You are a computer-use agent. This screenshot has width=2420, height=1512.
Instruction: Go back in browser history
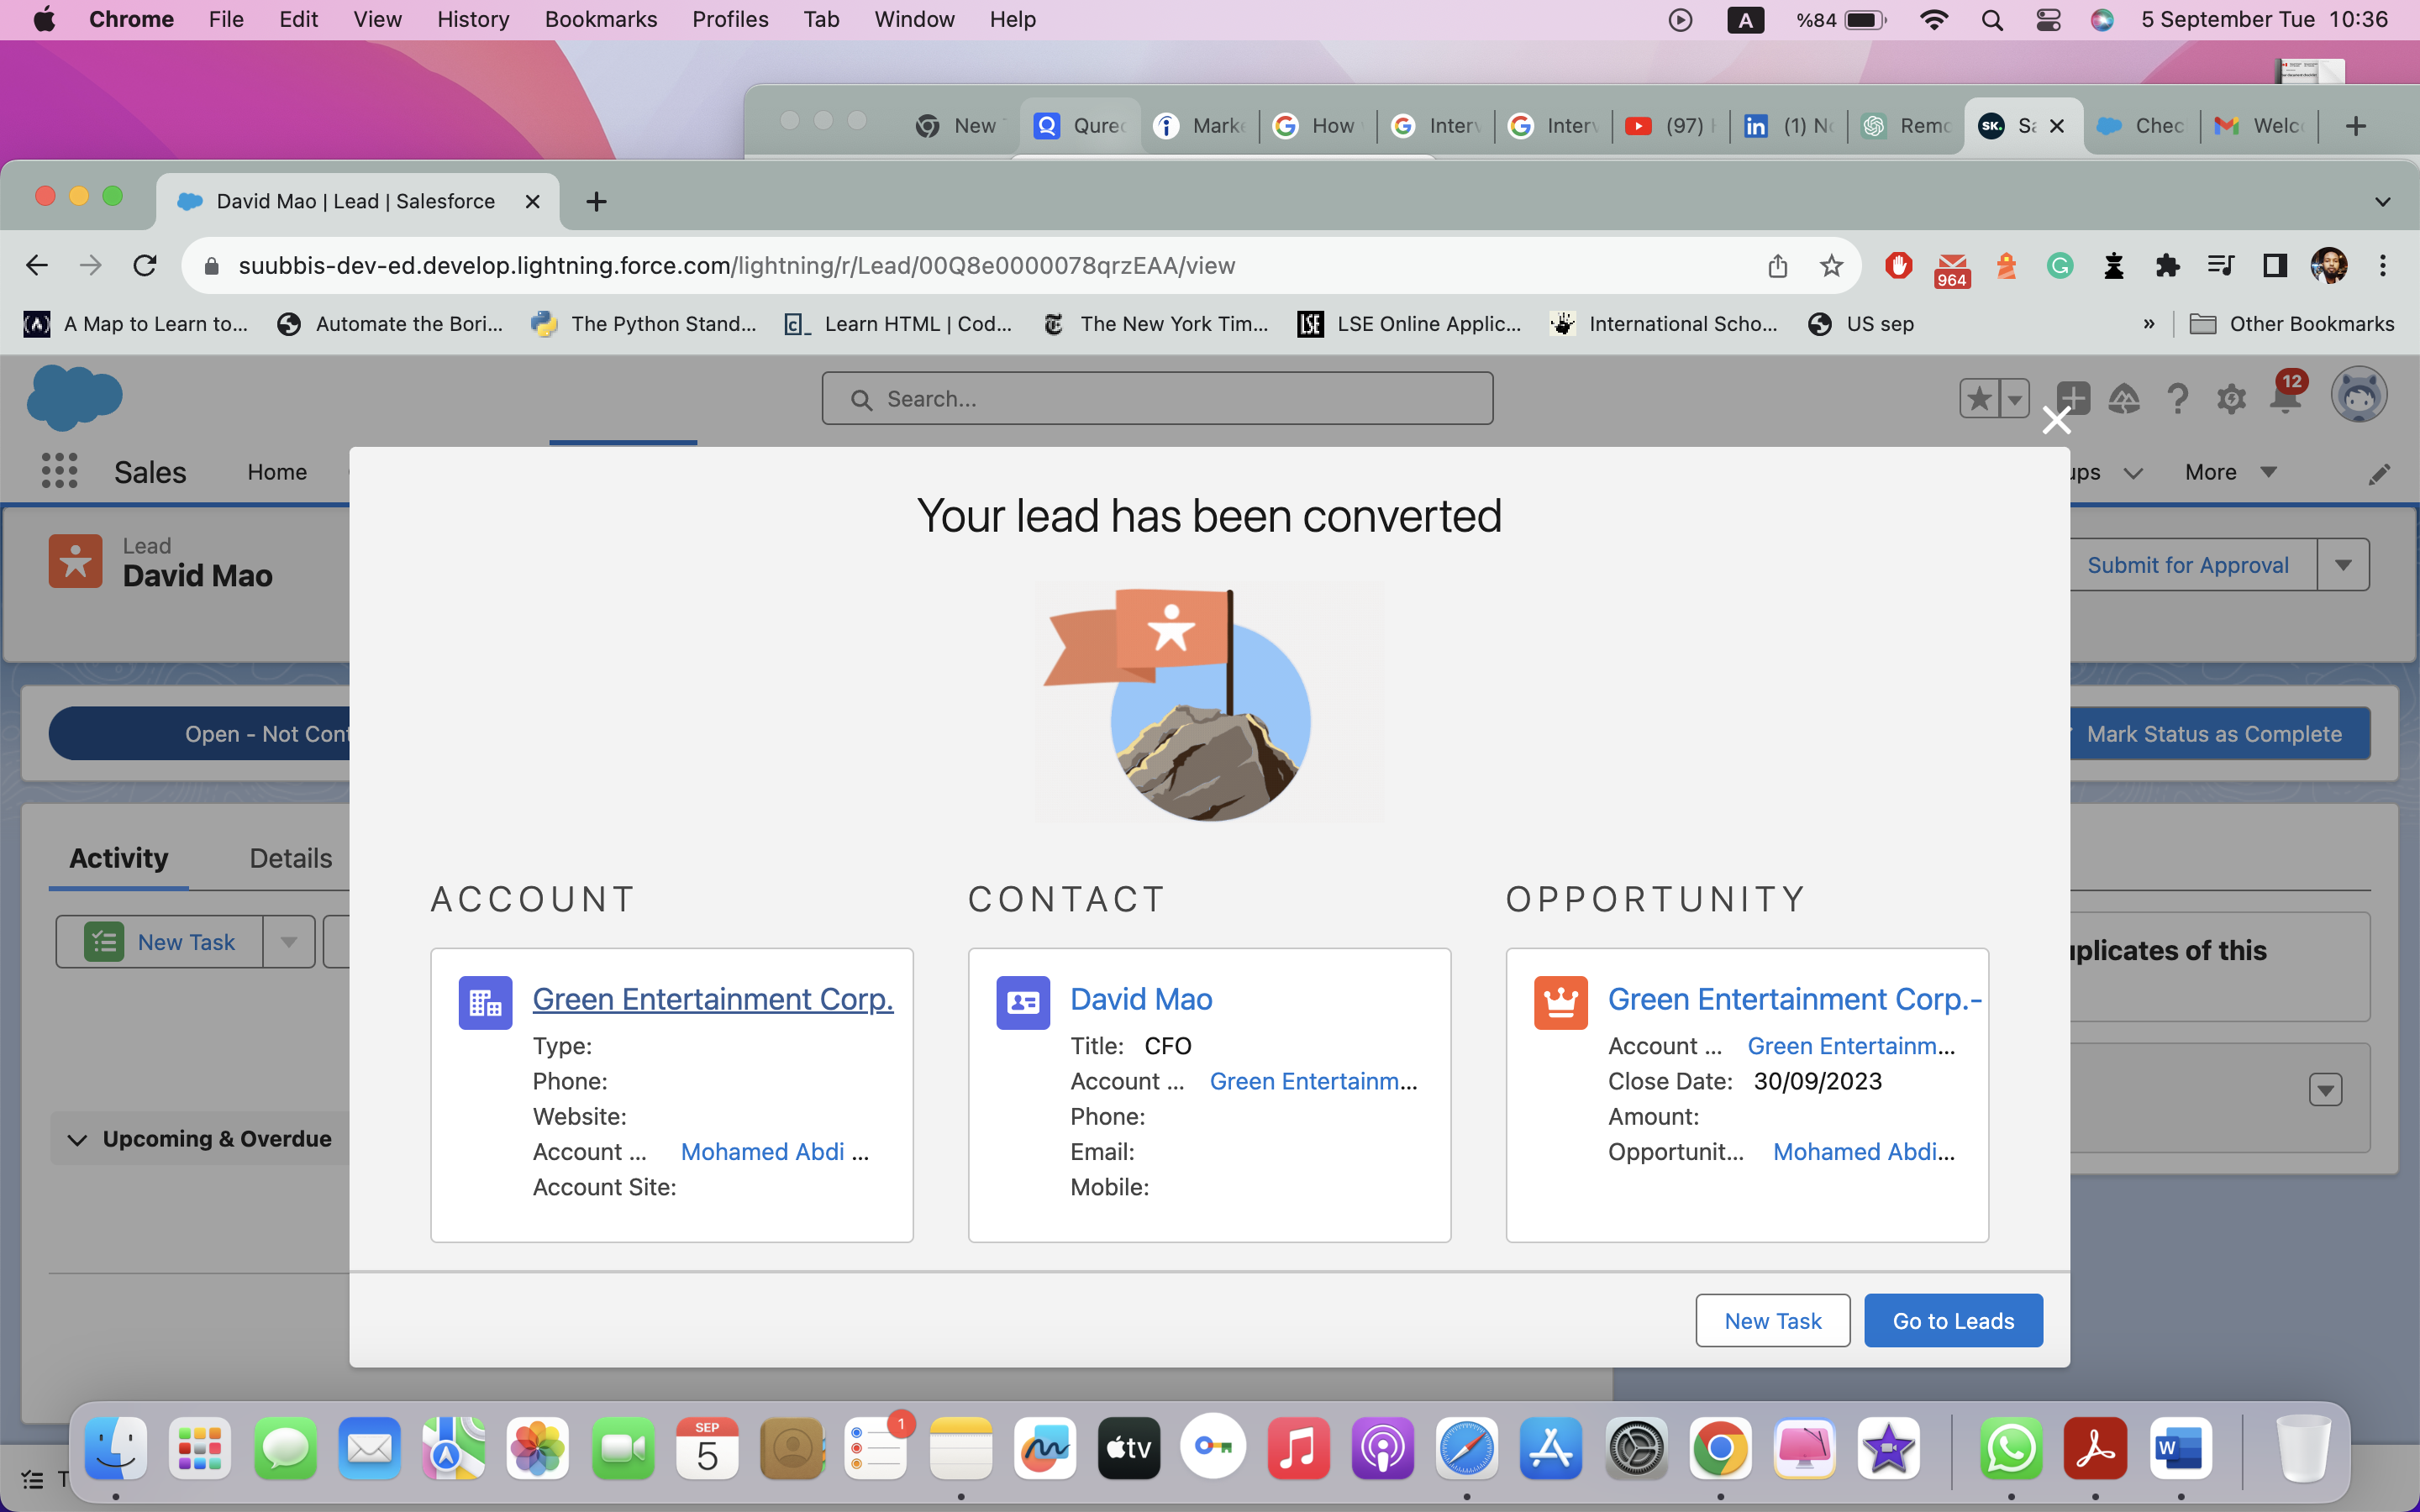click(37, 265)
